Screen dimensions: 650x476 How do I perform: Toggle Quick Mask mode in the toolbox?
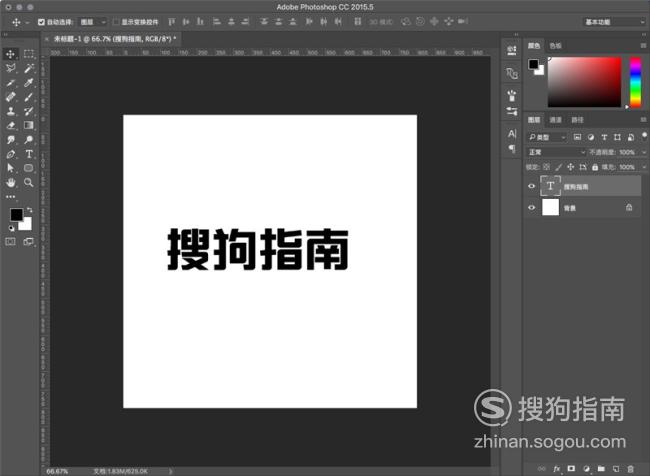tap(11, 241)
